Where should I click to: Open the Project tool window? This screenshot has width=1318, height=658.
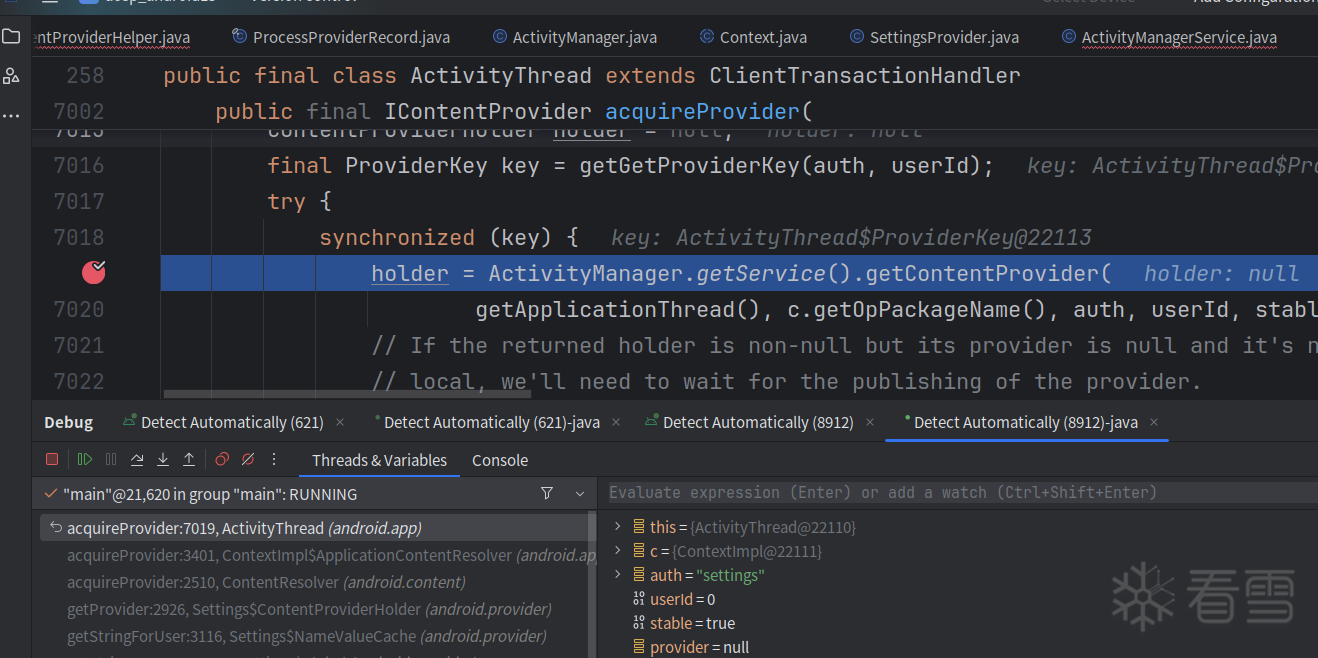(x=11, y=37)
